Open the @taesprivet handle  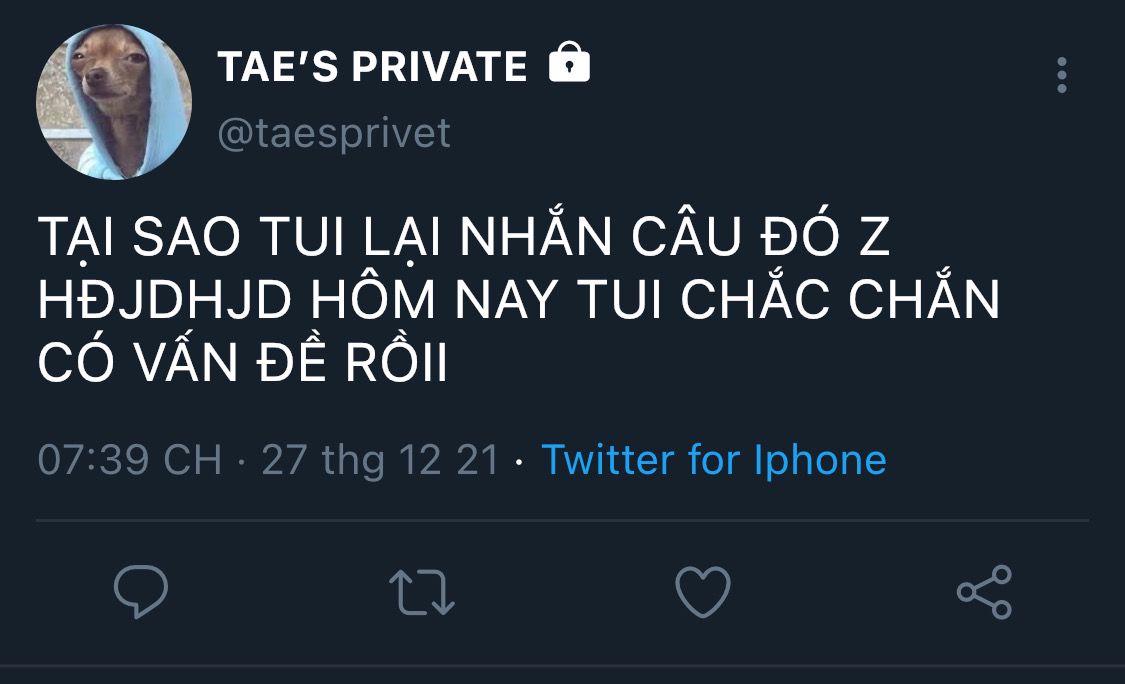[x=334, y=133]
